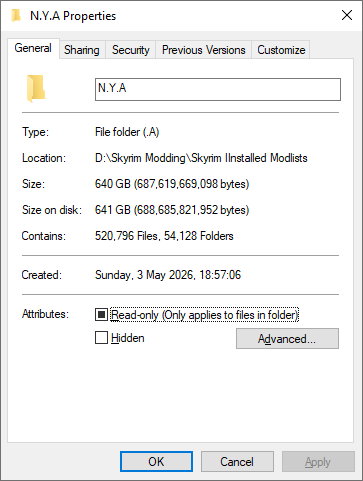Click the Apply button
The height and width of the screenshot is (481, 363).
(x=318, y=462)
